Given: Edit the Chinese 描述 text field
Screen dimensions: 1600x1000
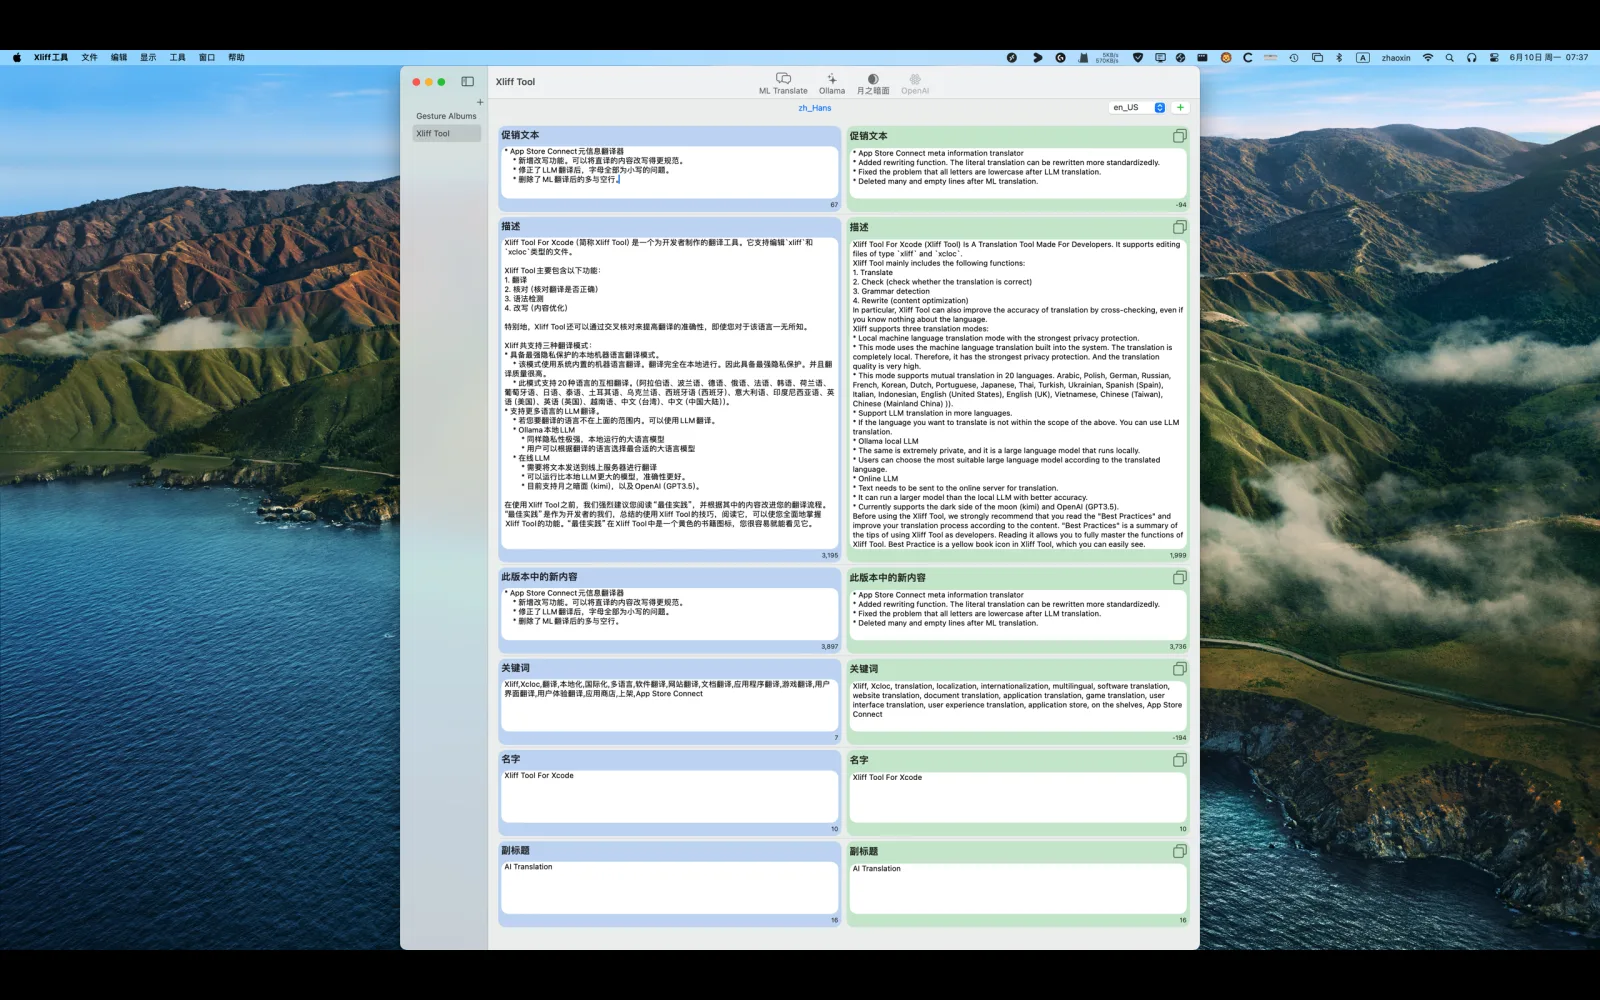Looking at the screenshot, I should (x=669, y=392).
